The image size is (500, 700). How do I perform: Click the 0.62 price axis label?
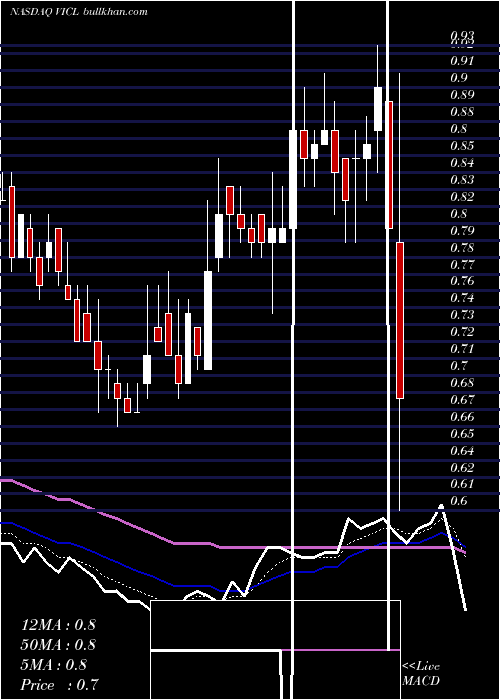[462, 467]
